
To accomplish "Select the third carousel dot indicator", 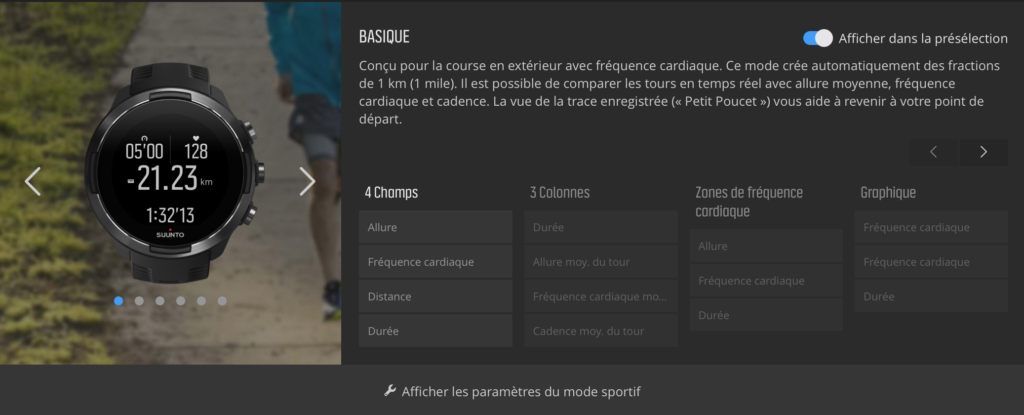I will 160,301.
